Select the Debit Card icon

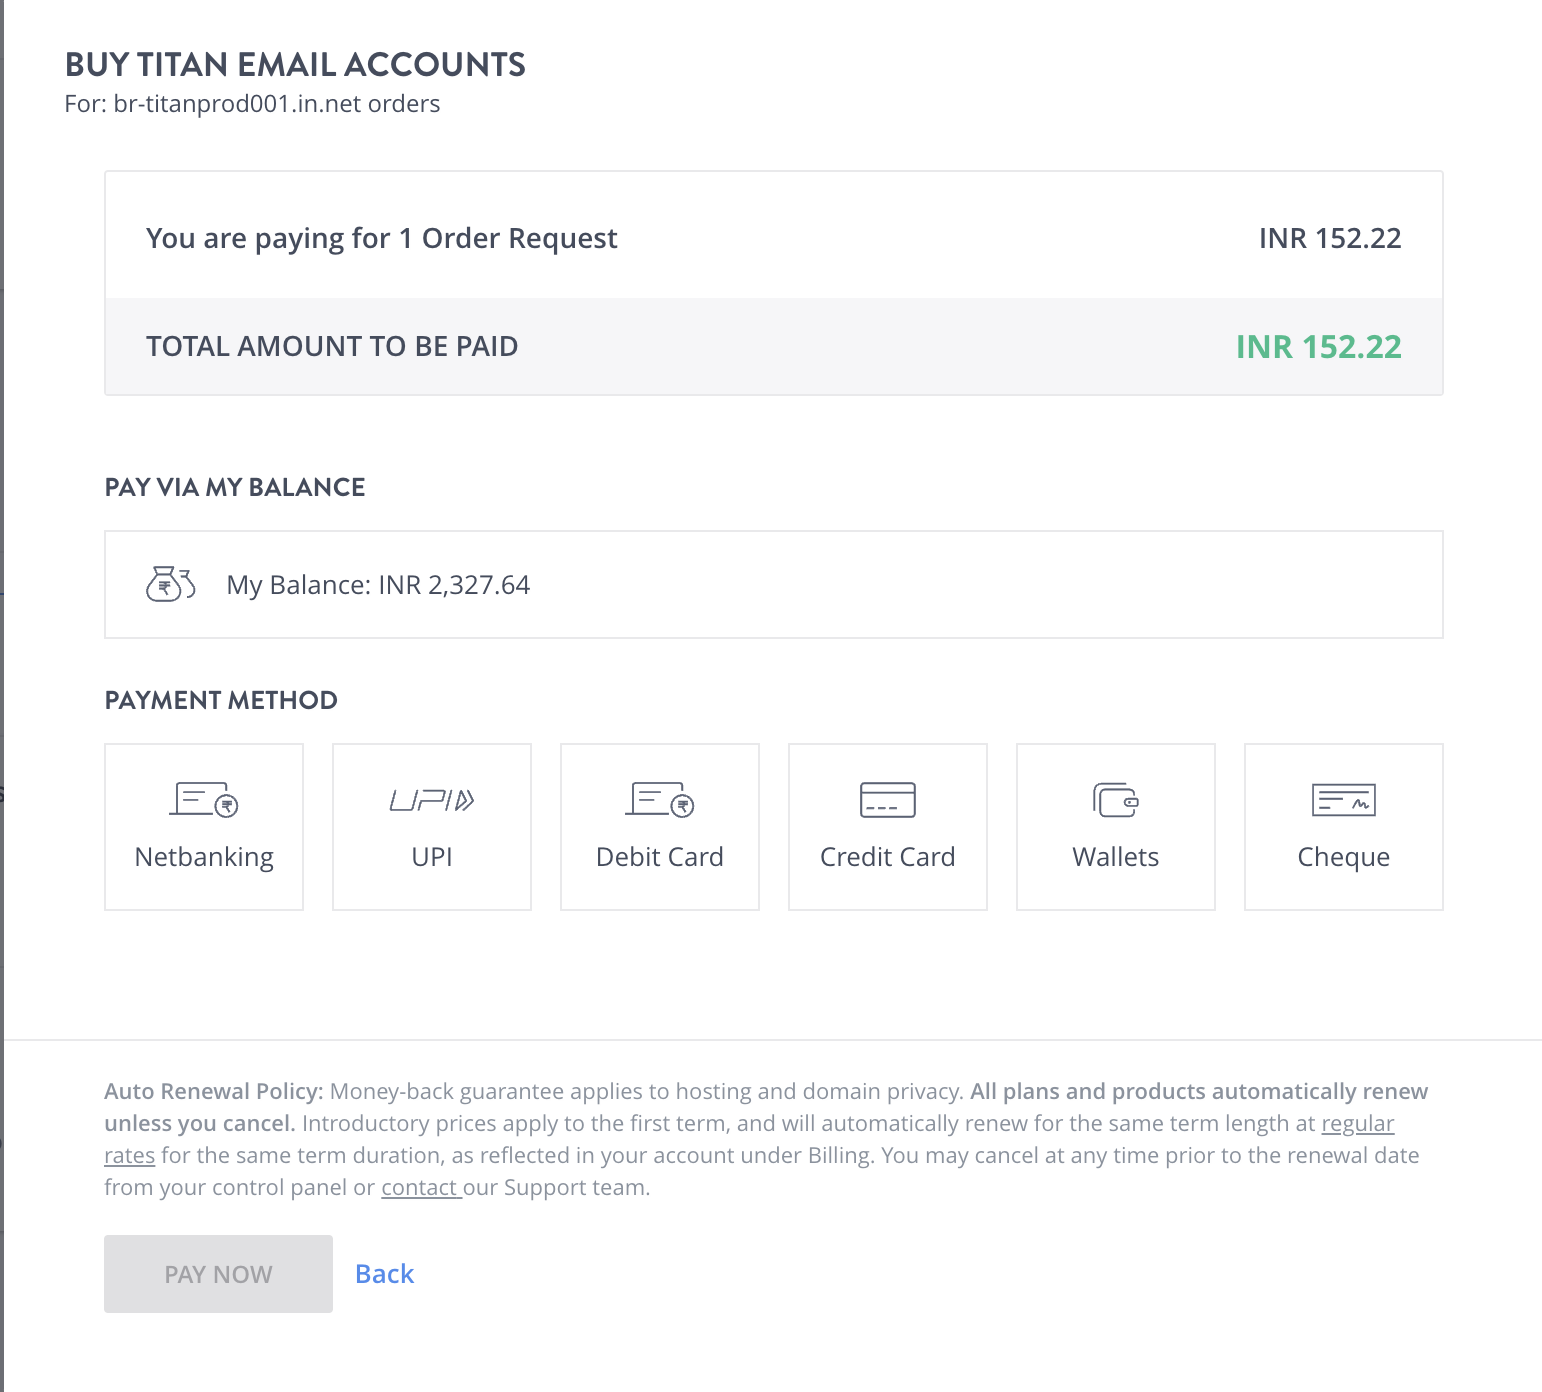pos(659,799)
